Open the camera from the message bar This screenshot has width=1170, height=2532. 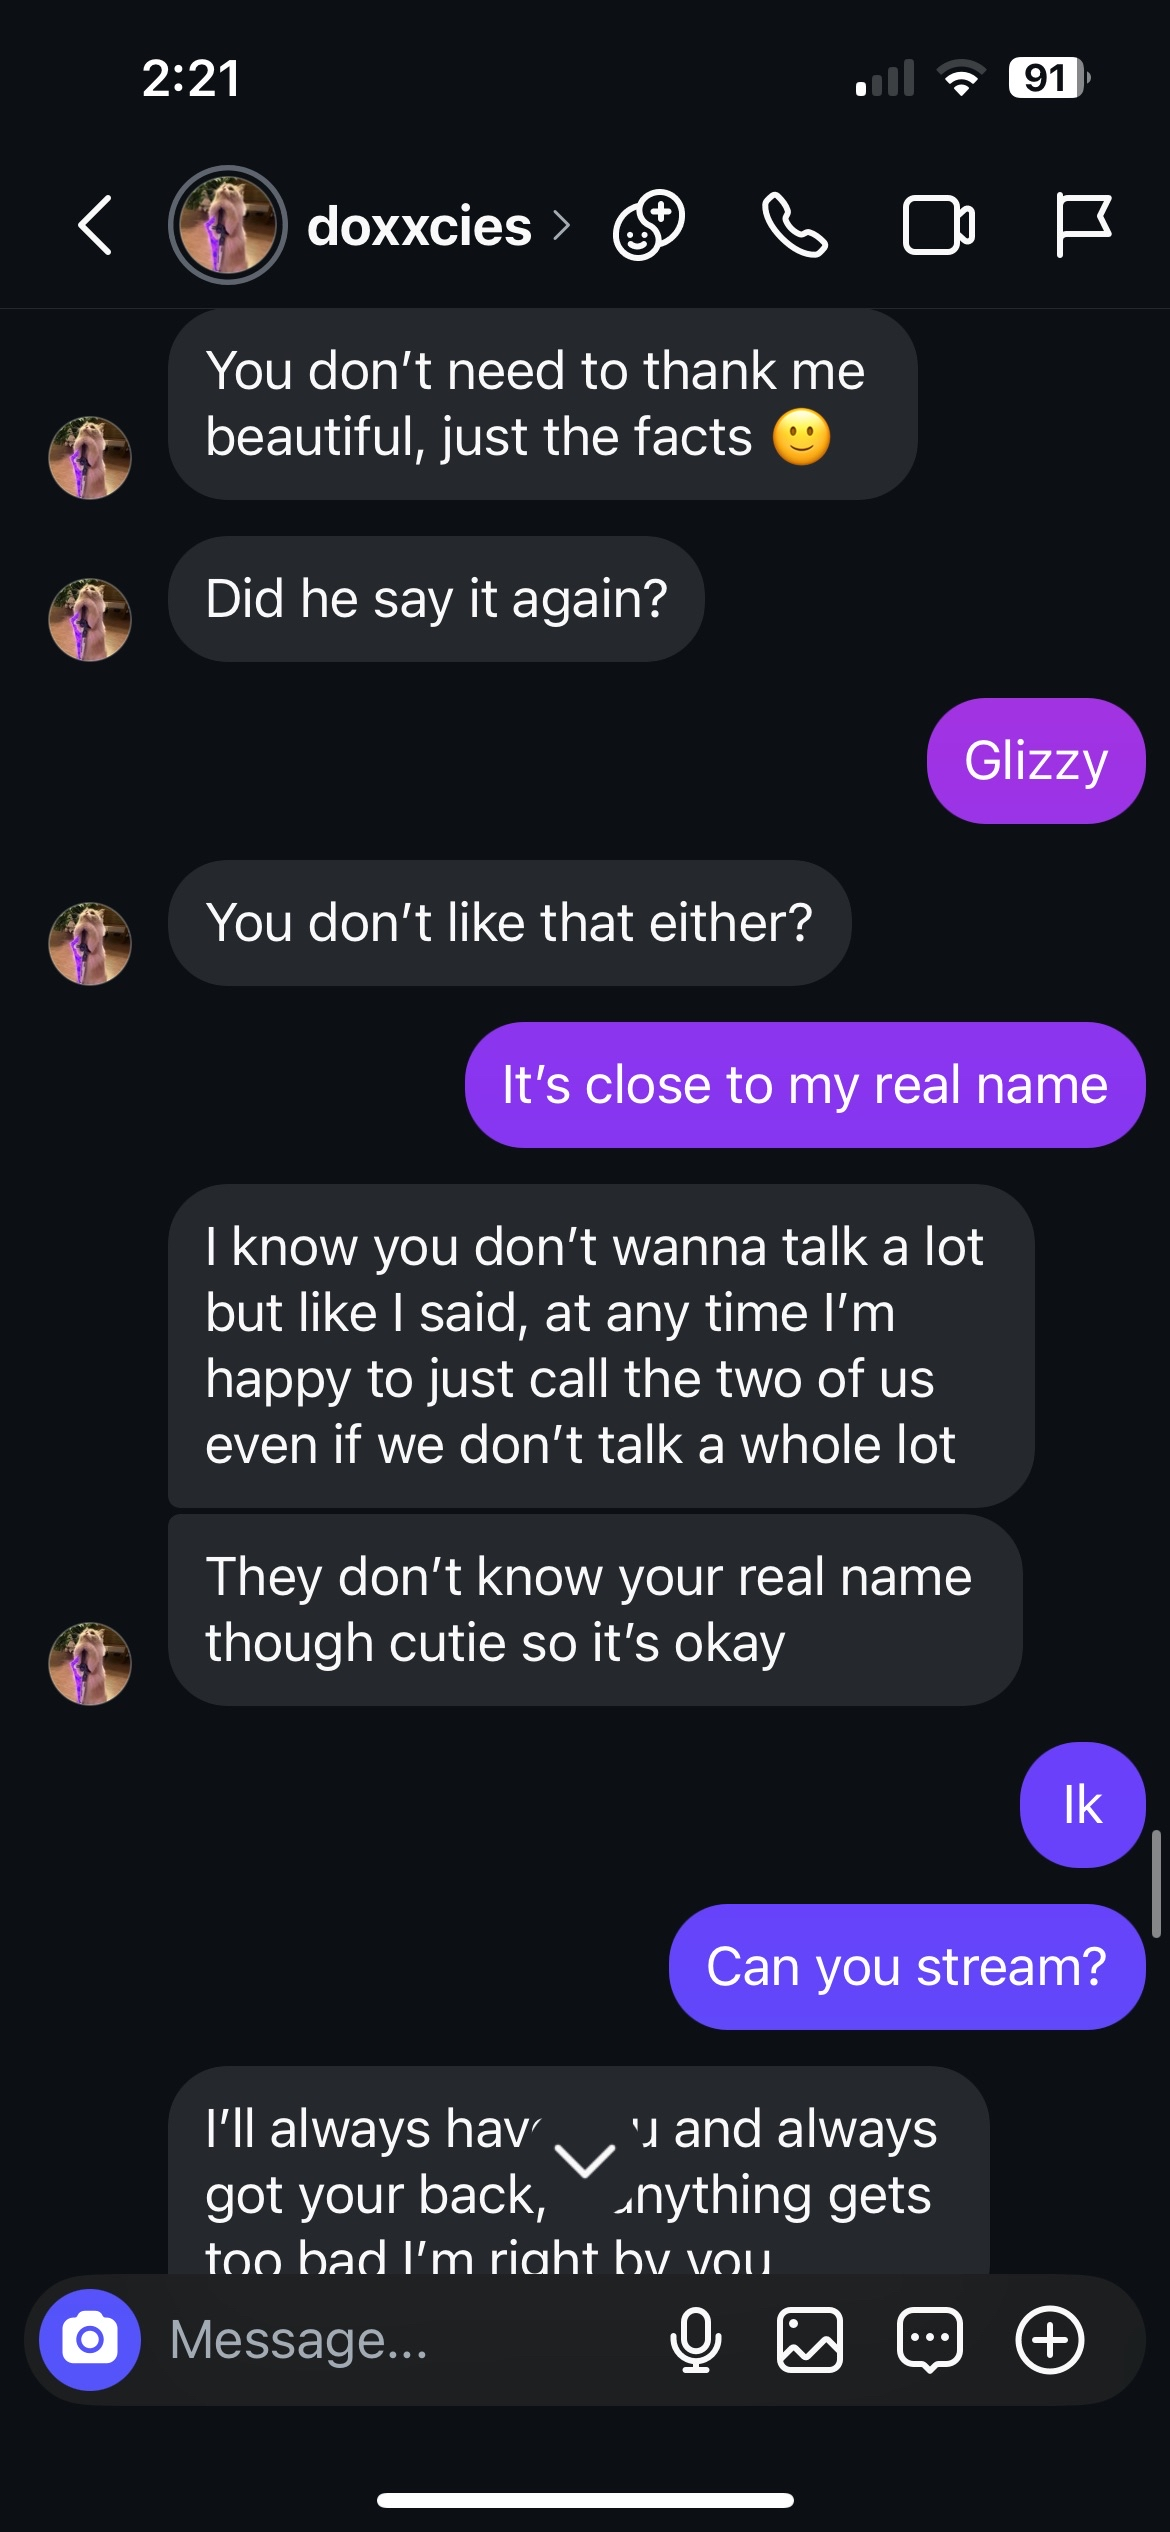(x=90, y=2340)
